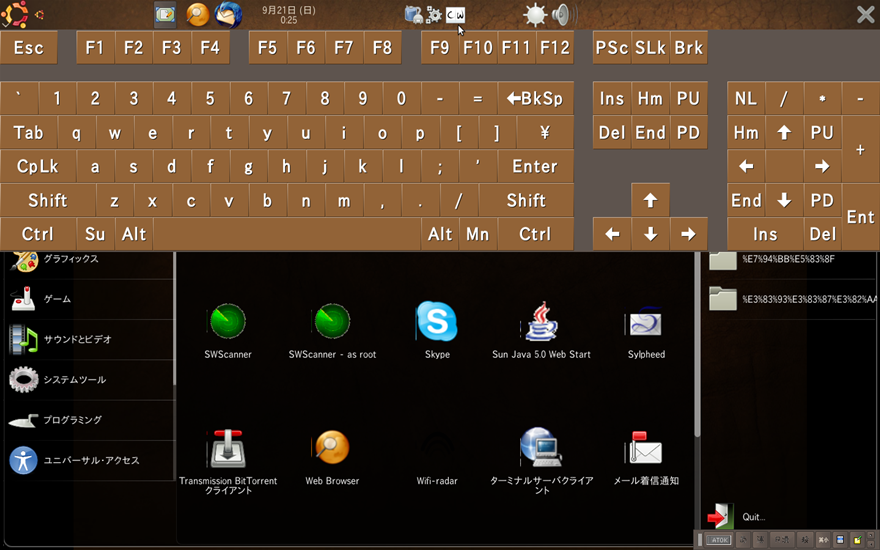880x550 pixels.
Task: Toggle the NL num lock key
Action: [746, 98]
